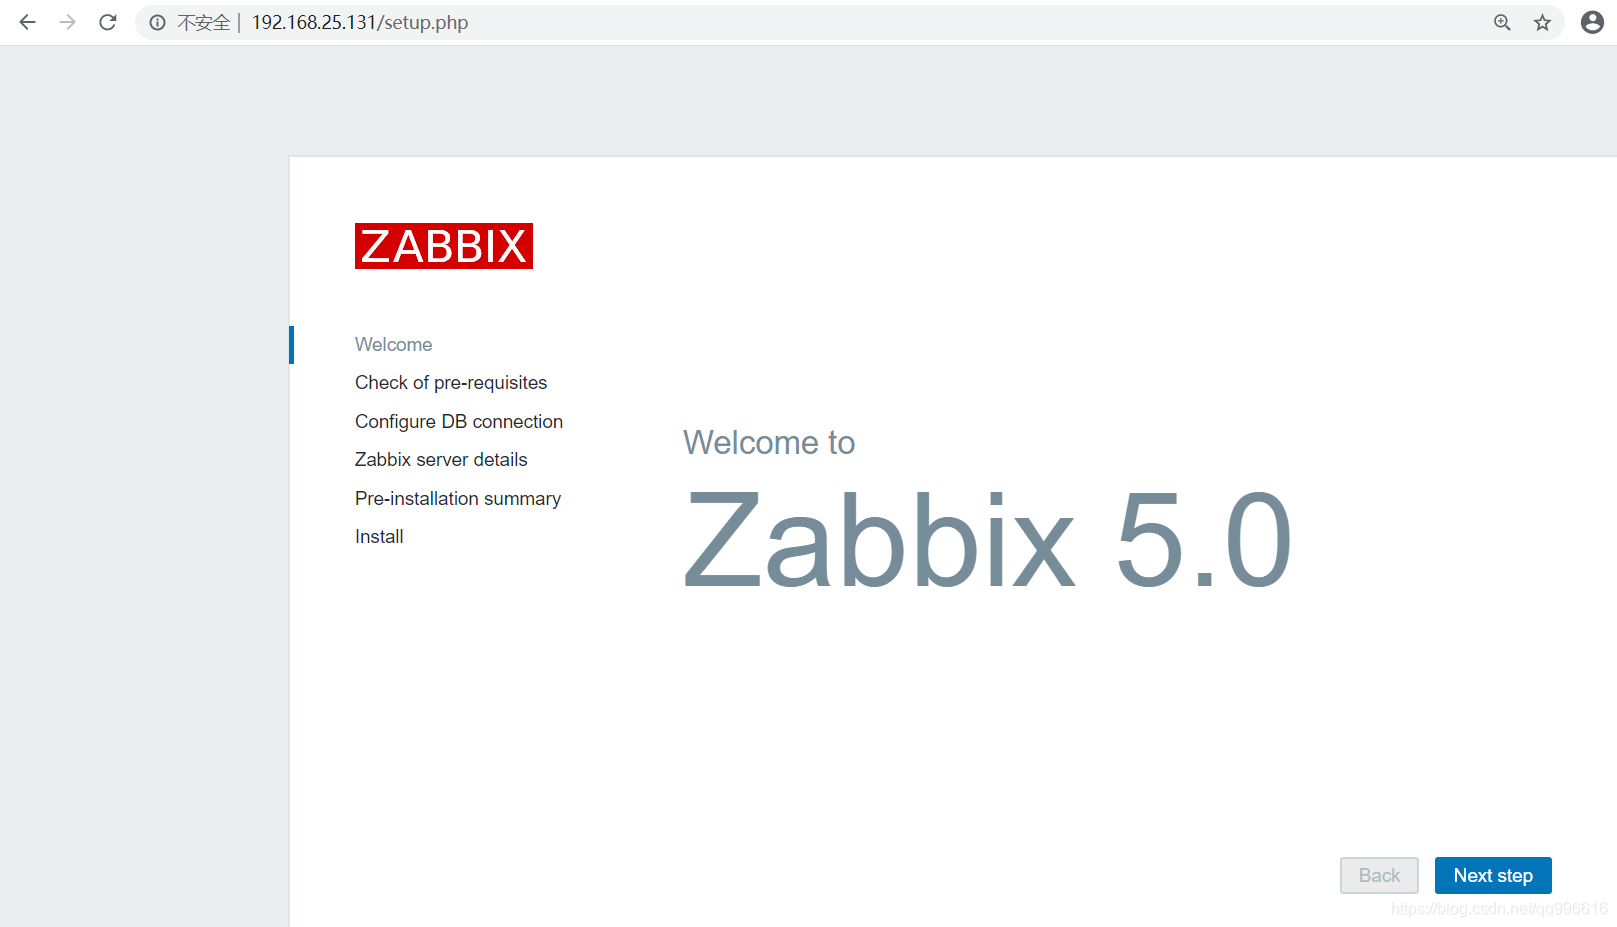Select the Install step
Image resolution: width=1617 pixels, height=927 pixels.
point(379,536)
